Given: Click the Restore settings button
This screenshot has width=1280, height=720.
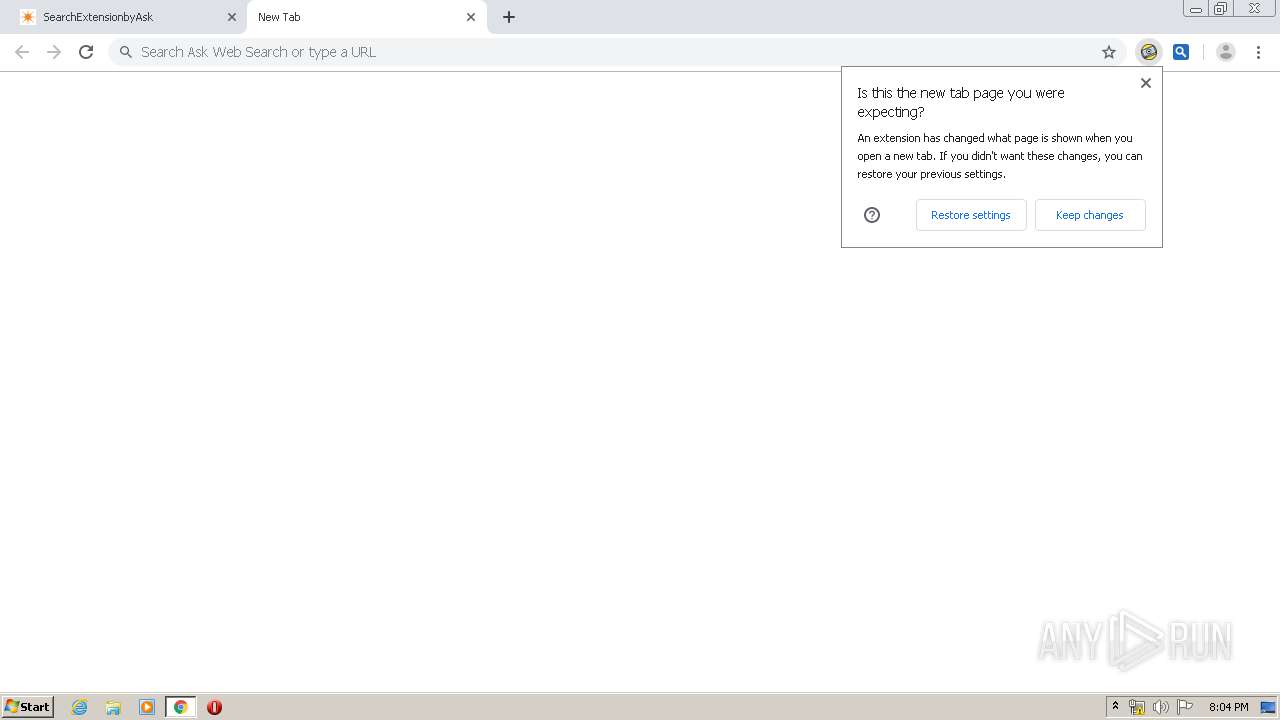Looking at the screenshot, I should point(971,215).
